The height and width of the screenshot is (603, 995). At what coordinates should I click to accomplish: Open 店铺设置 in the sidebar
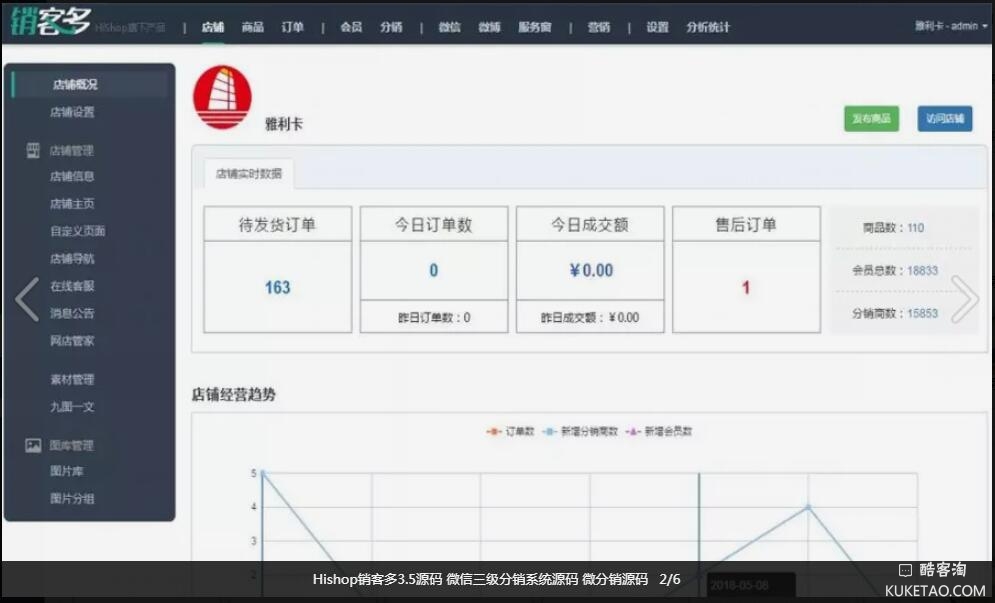coord(72,112)
